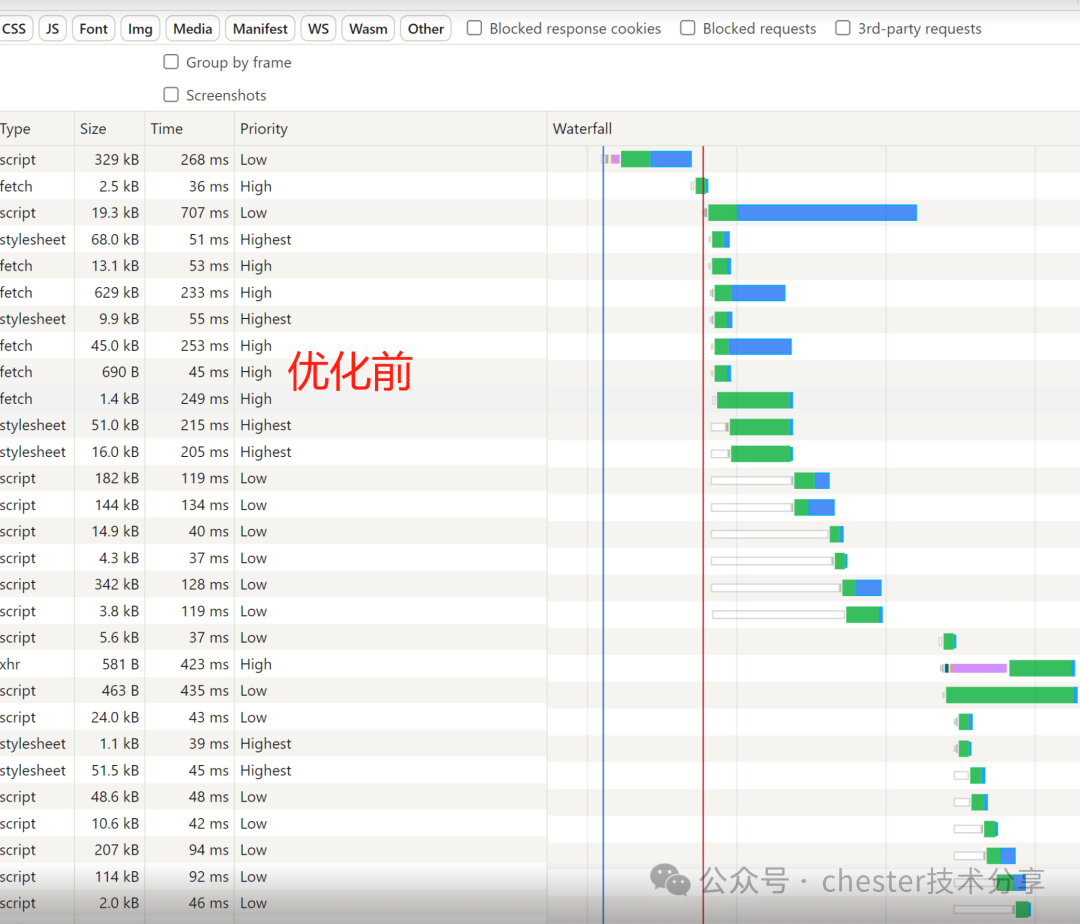Viewport: 1080px width, 924px height.
Task: Show only Manifest requests
Action: (x=260, y=29)
